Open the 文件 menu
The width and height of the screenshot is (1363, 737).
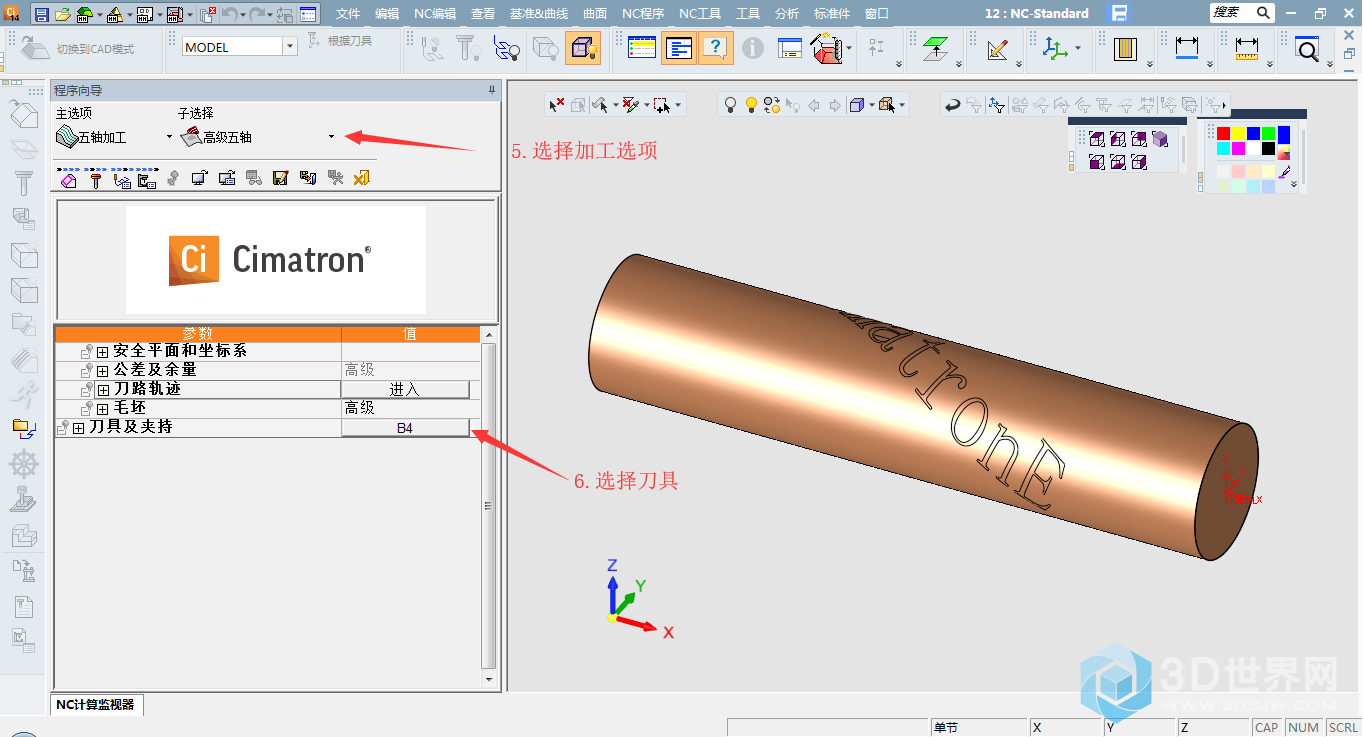pos(348,14)
